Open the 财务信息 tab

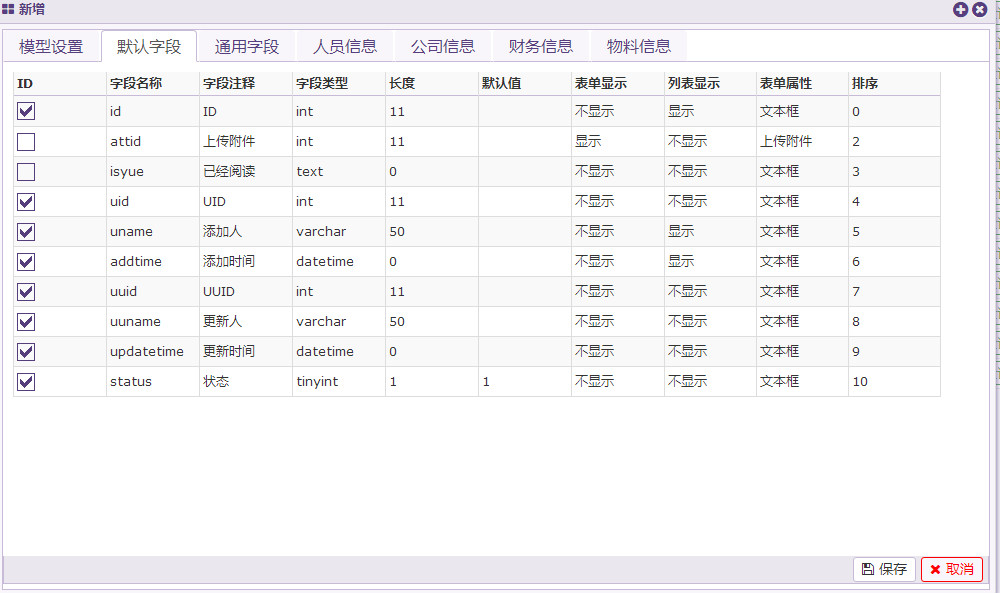(541, 46)
